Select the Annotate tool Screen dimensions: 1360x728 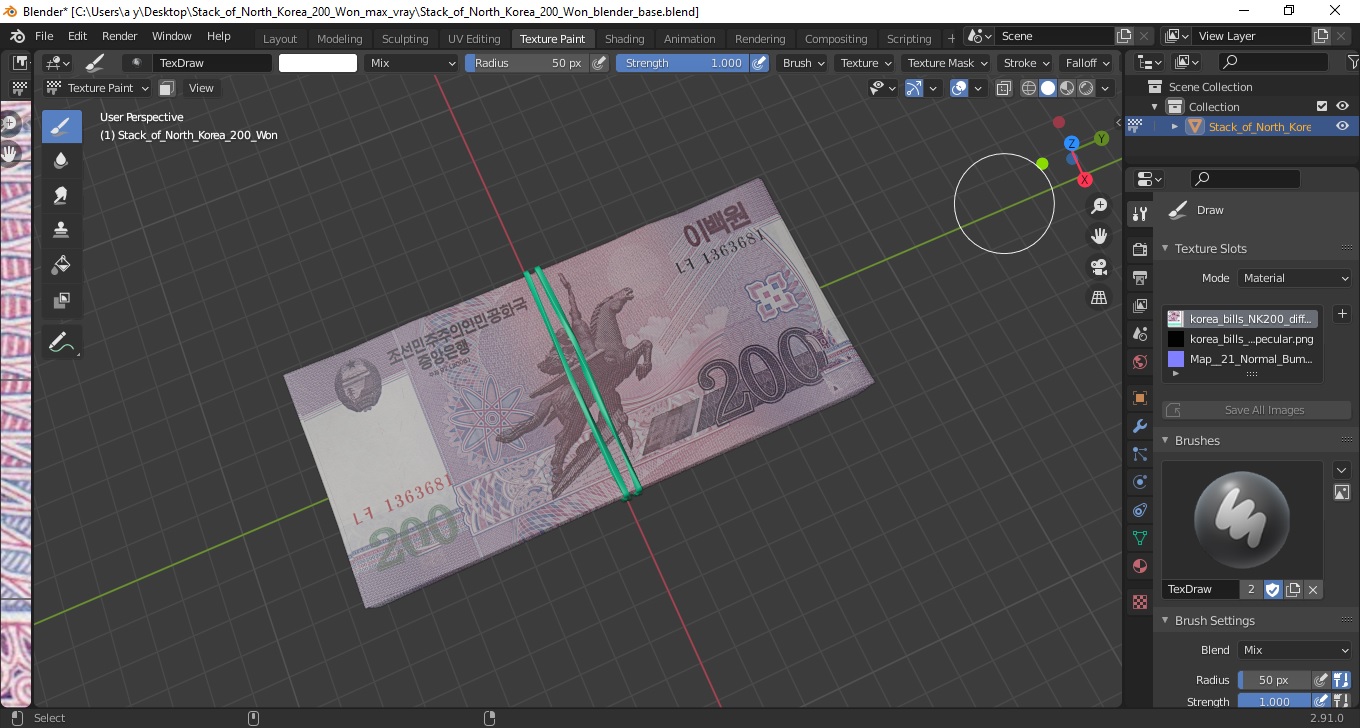tap(61, 342)
